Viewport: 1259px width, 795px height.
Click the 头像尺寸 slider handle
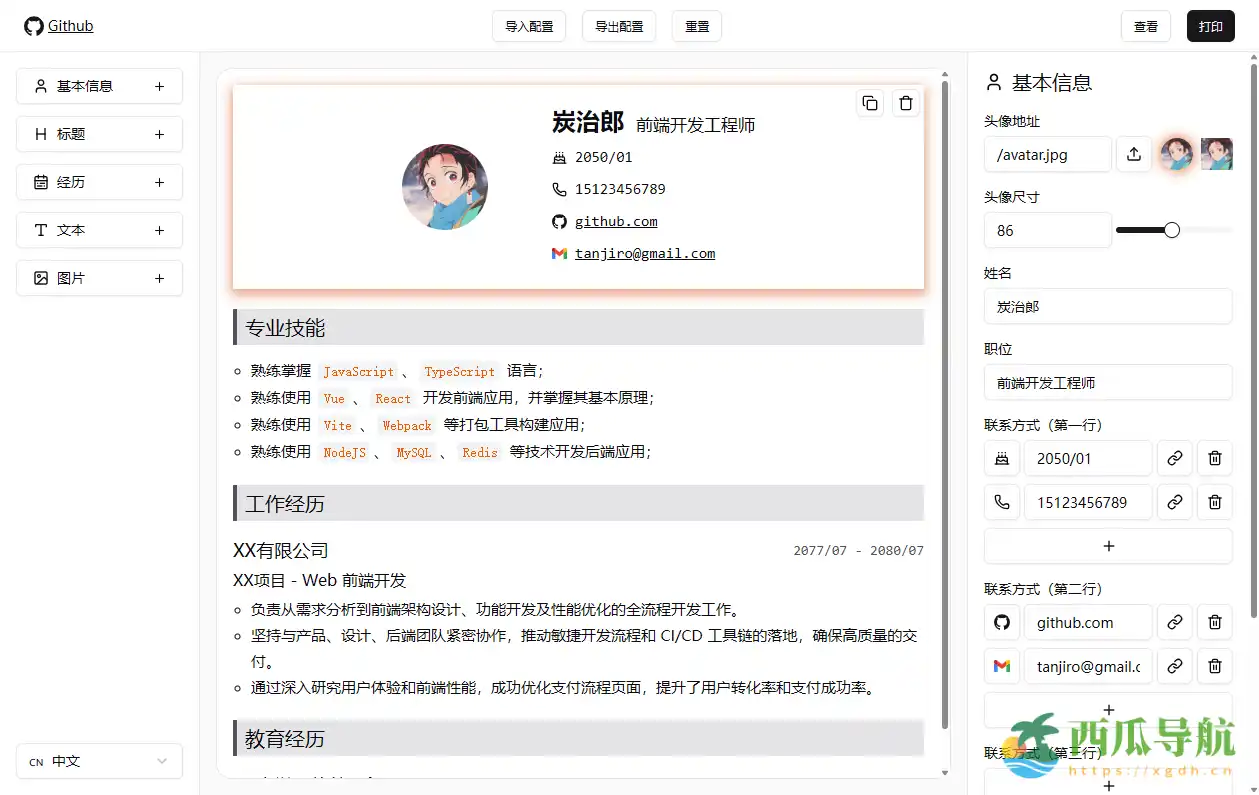click(x=1170, y=229)
